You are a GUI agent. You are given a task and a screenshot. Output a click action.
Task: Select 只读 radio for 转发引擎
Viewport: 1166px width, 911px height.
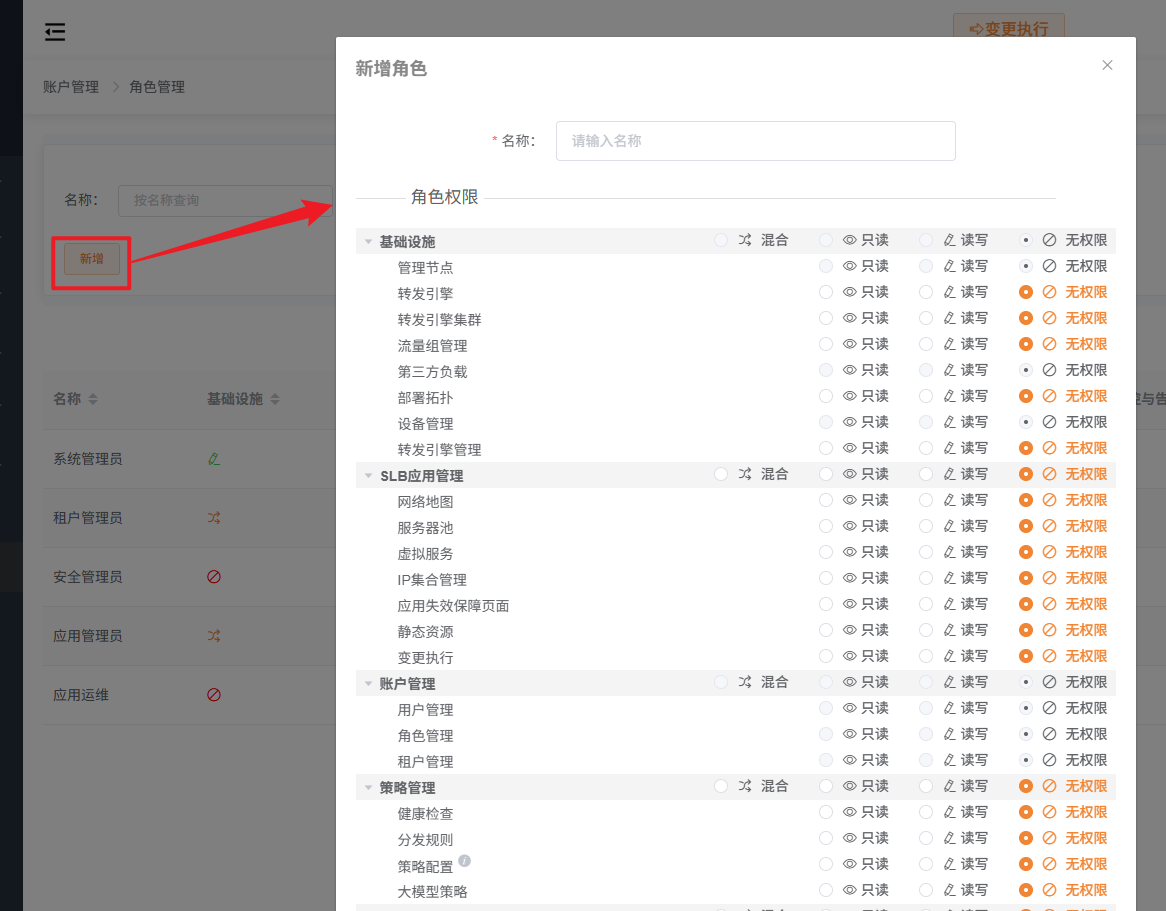(x=826, y=292)
